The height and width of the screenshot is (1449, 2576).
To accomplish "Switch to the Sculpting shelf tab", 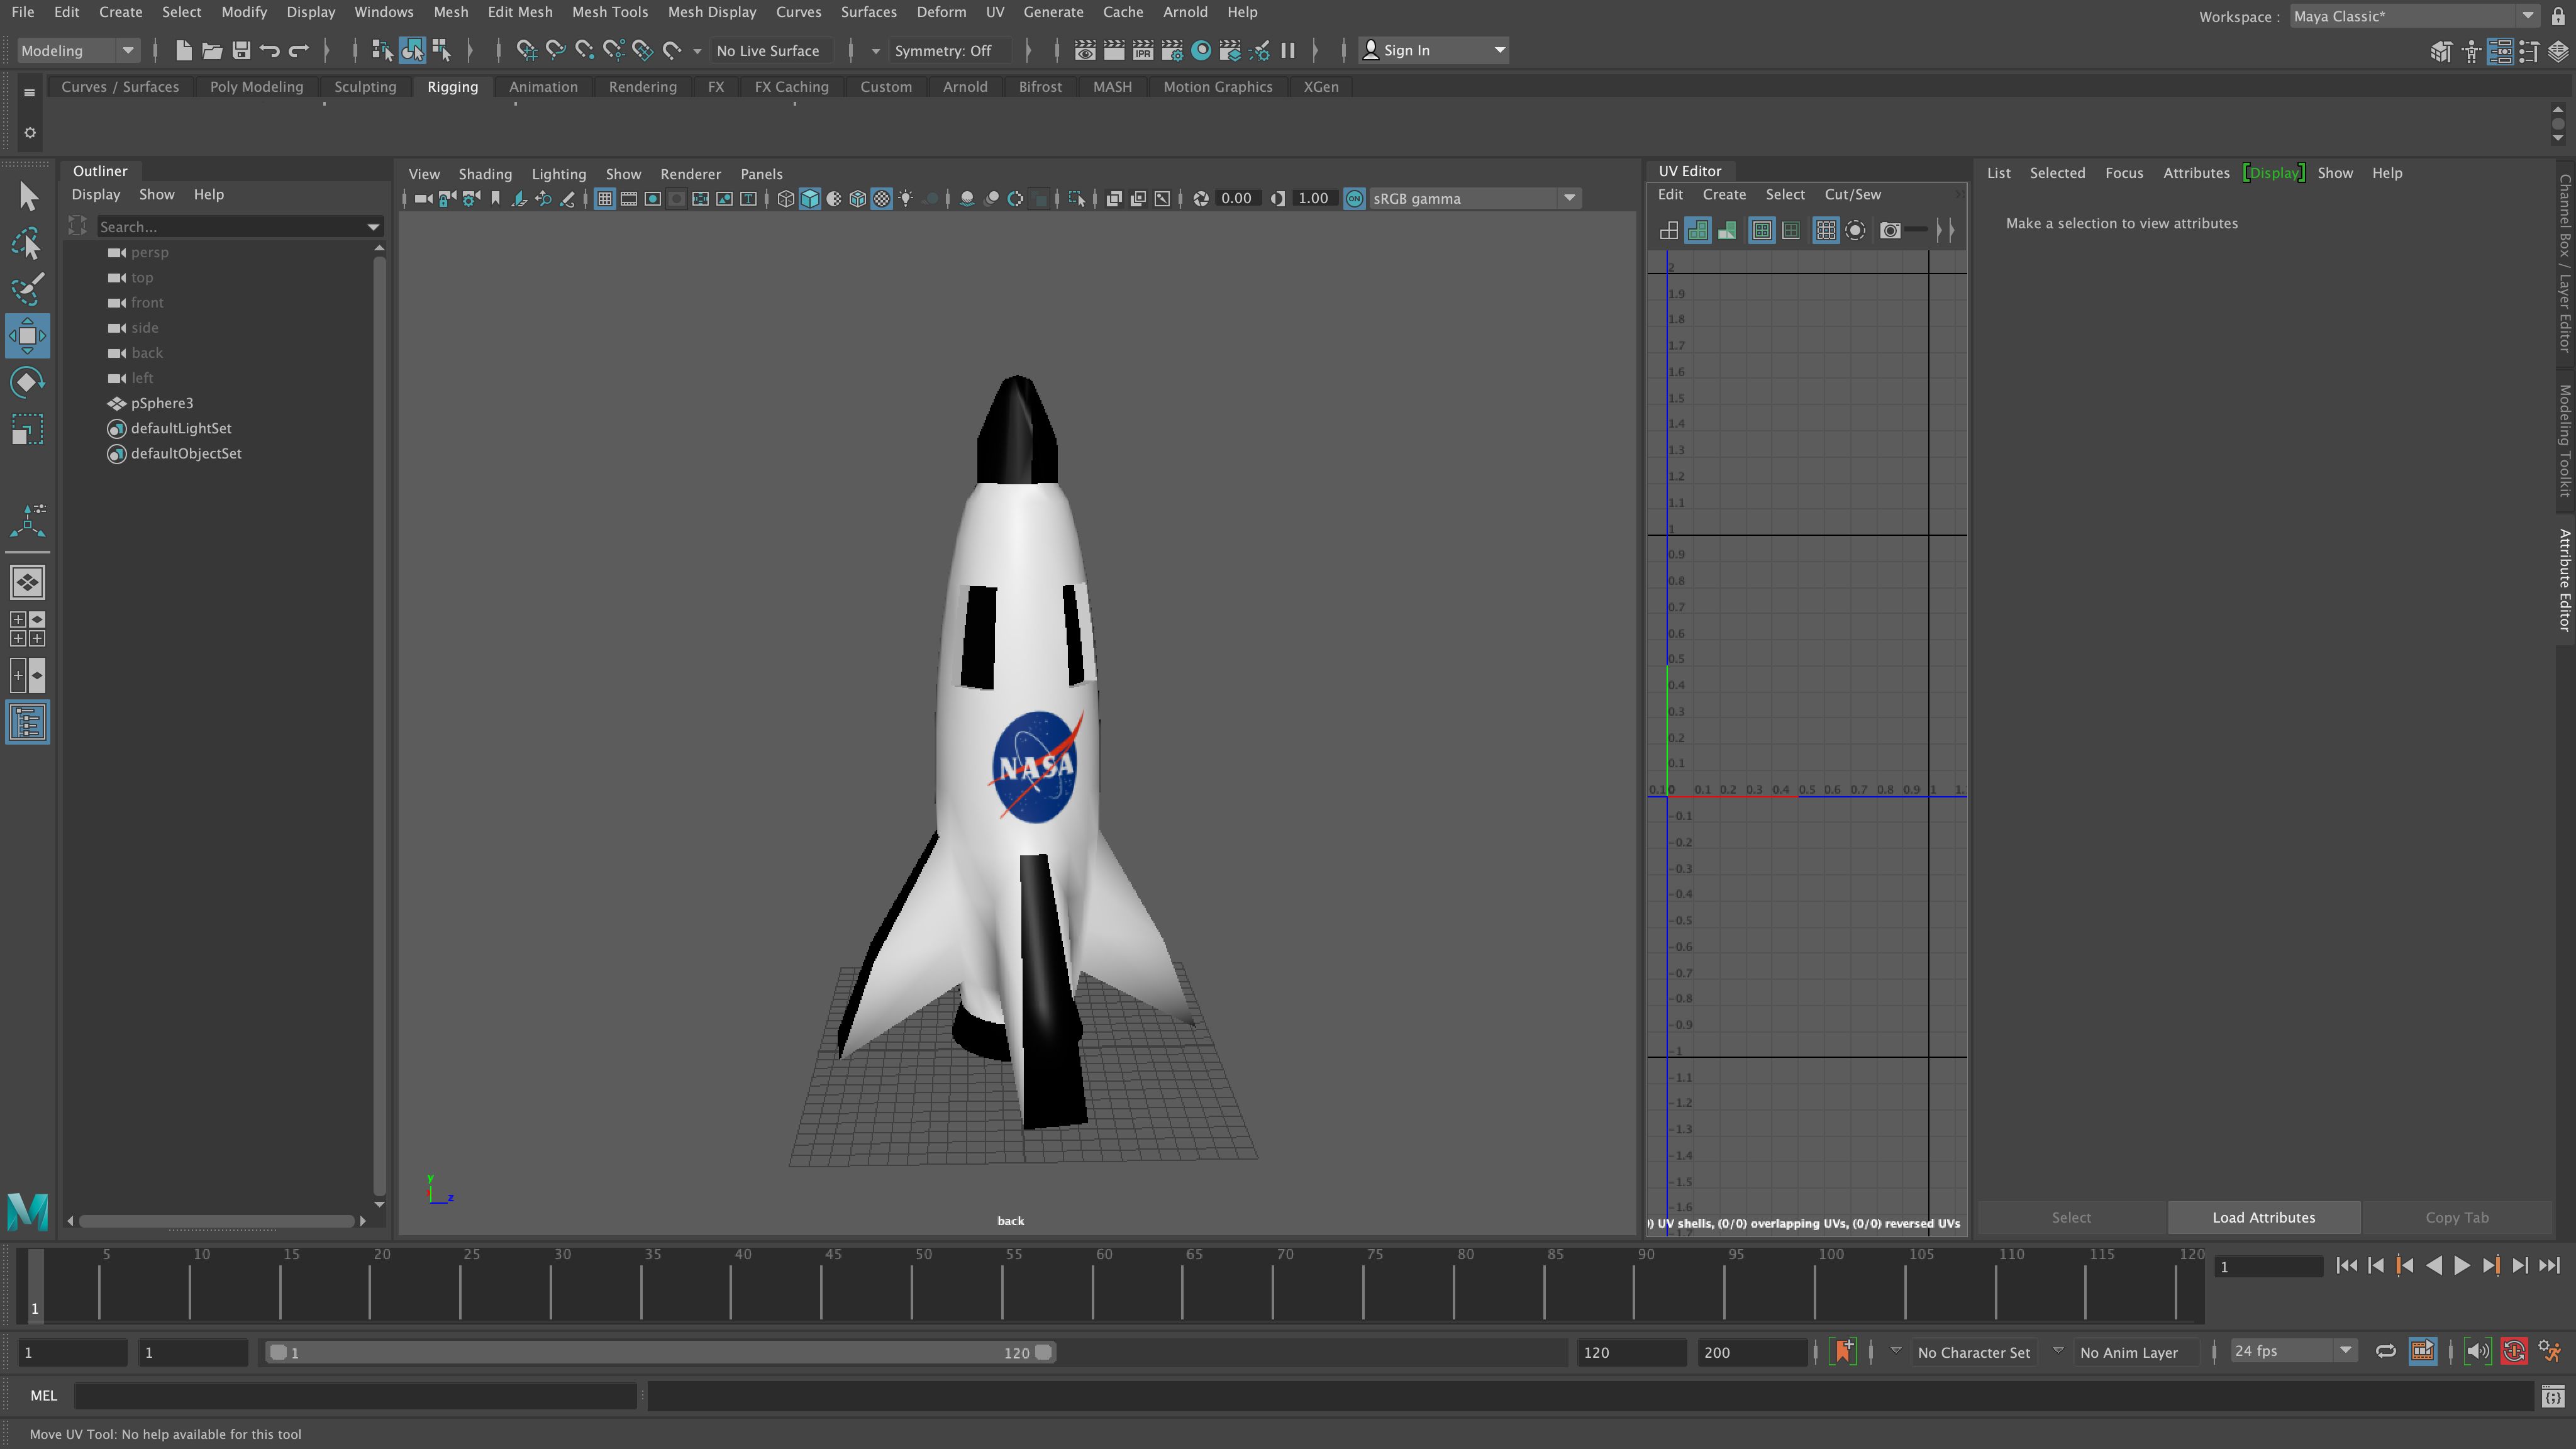I will [365, 87].
